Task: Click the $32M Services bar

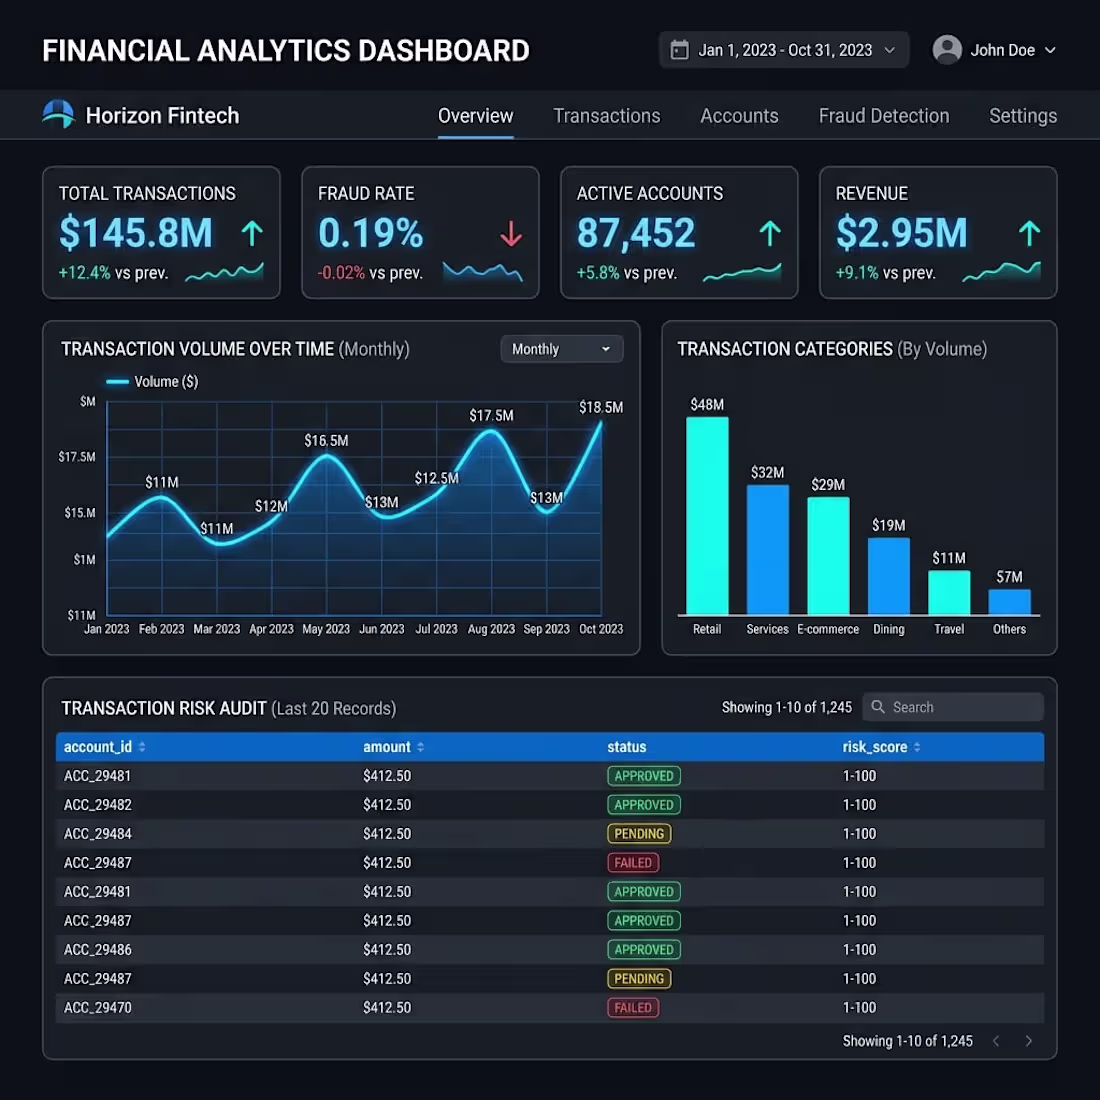Action: point(767,550)
